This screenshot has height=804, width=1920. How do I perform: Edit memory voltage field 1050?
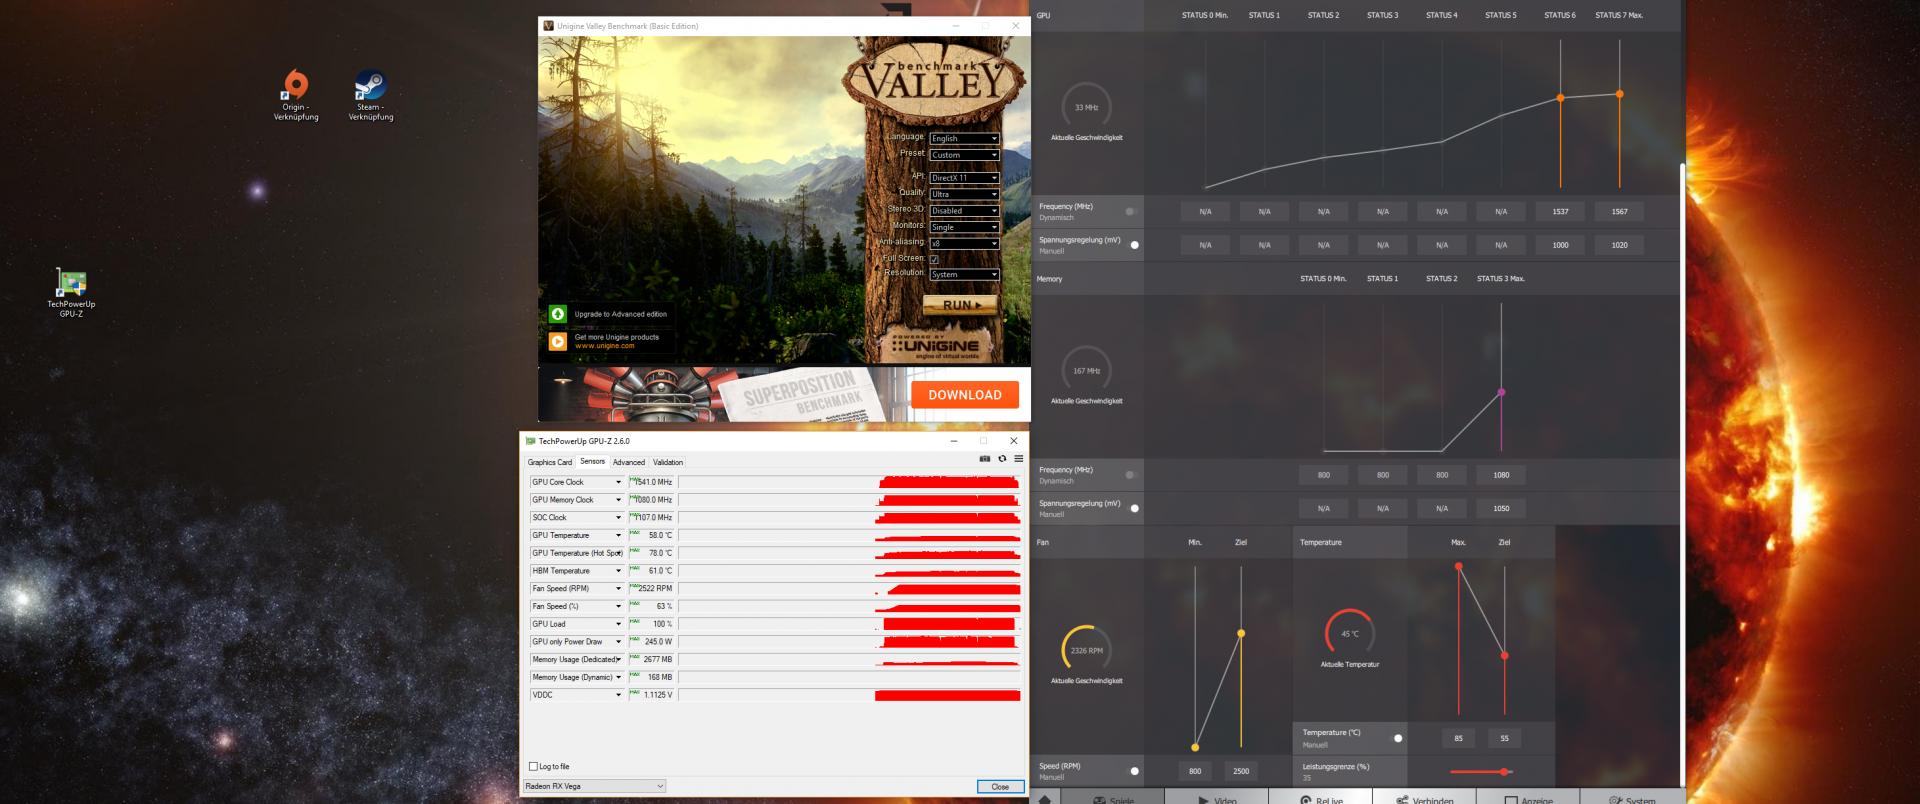(1501, 509)
